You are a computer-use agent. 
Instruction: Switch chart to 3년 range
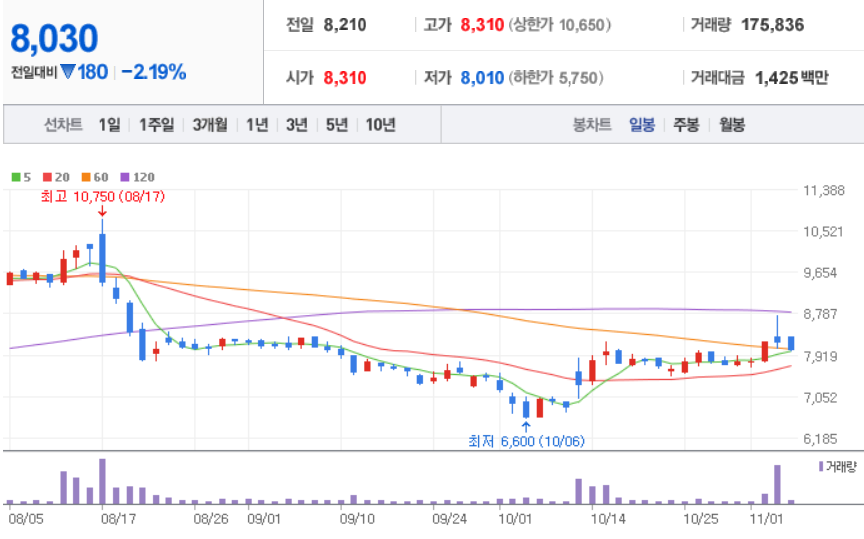296,125
